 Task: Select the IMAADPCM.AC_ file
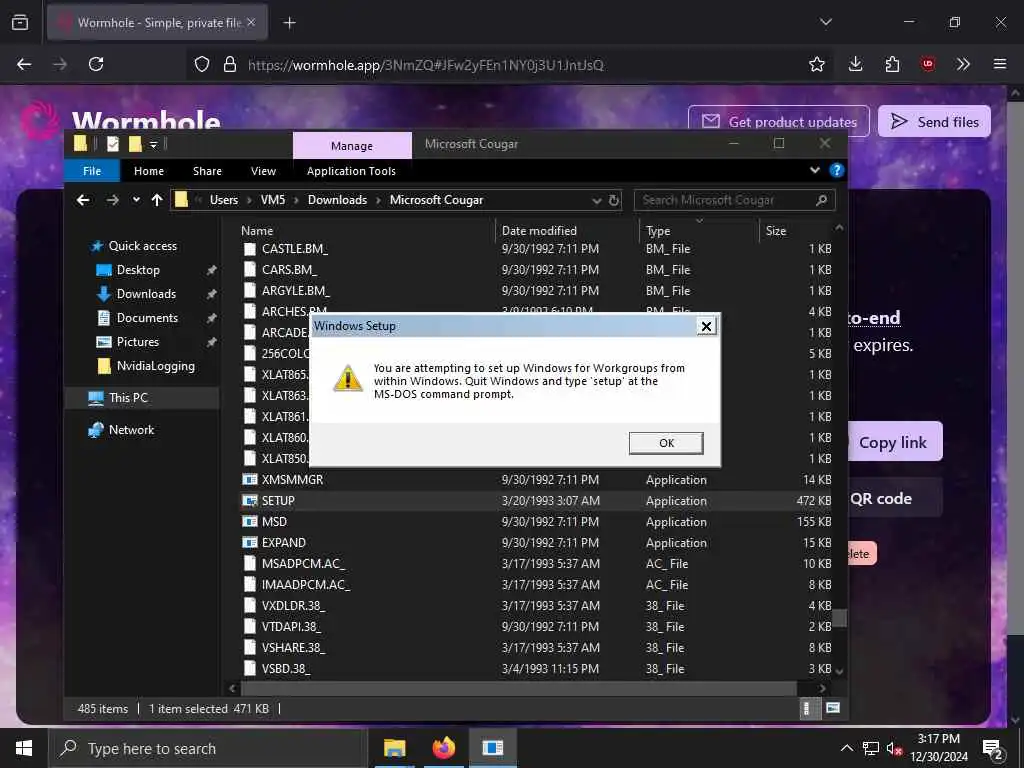click(306, 584)
